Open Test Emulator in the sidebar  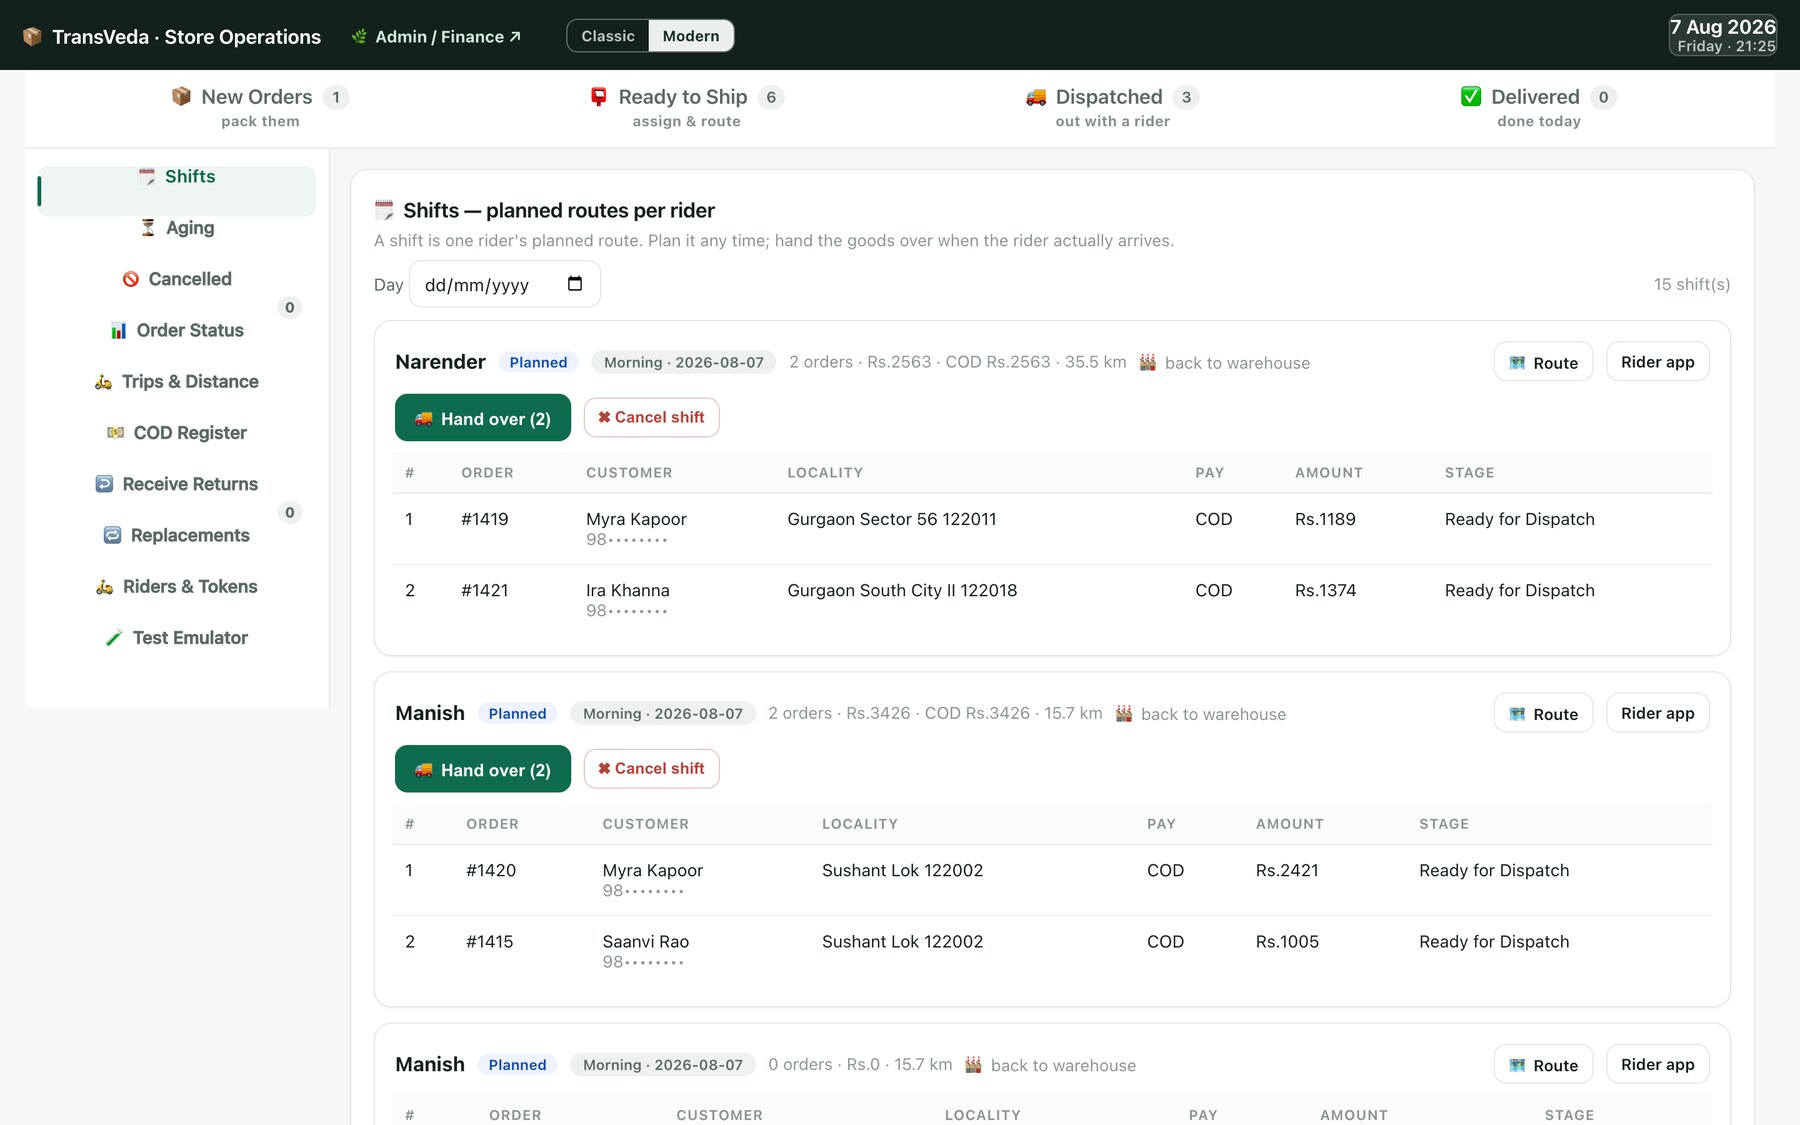point(177,638)
